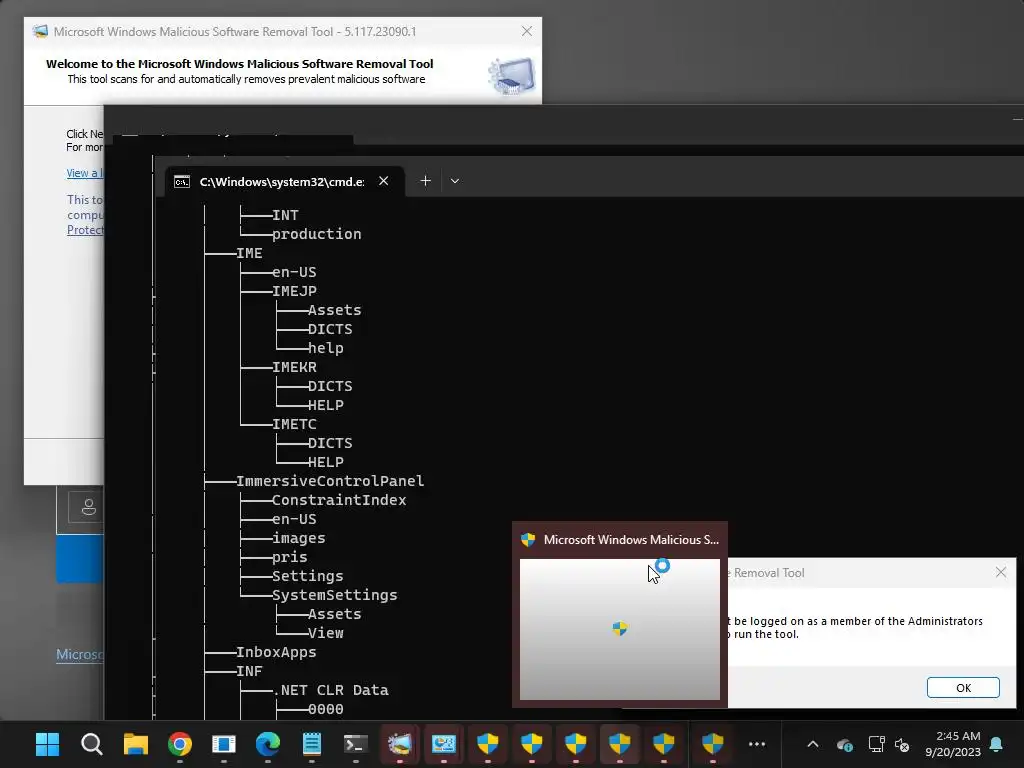Click the 'InboxApps' entry
The height and width of the screenshot is (768, 1024).
click(x=276, y=652)
